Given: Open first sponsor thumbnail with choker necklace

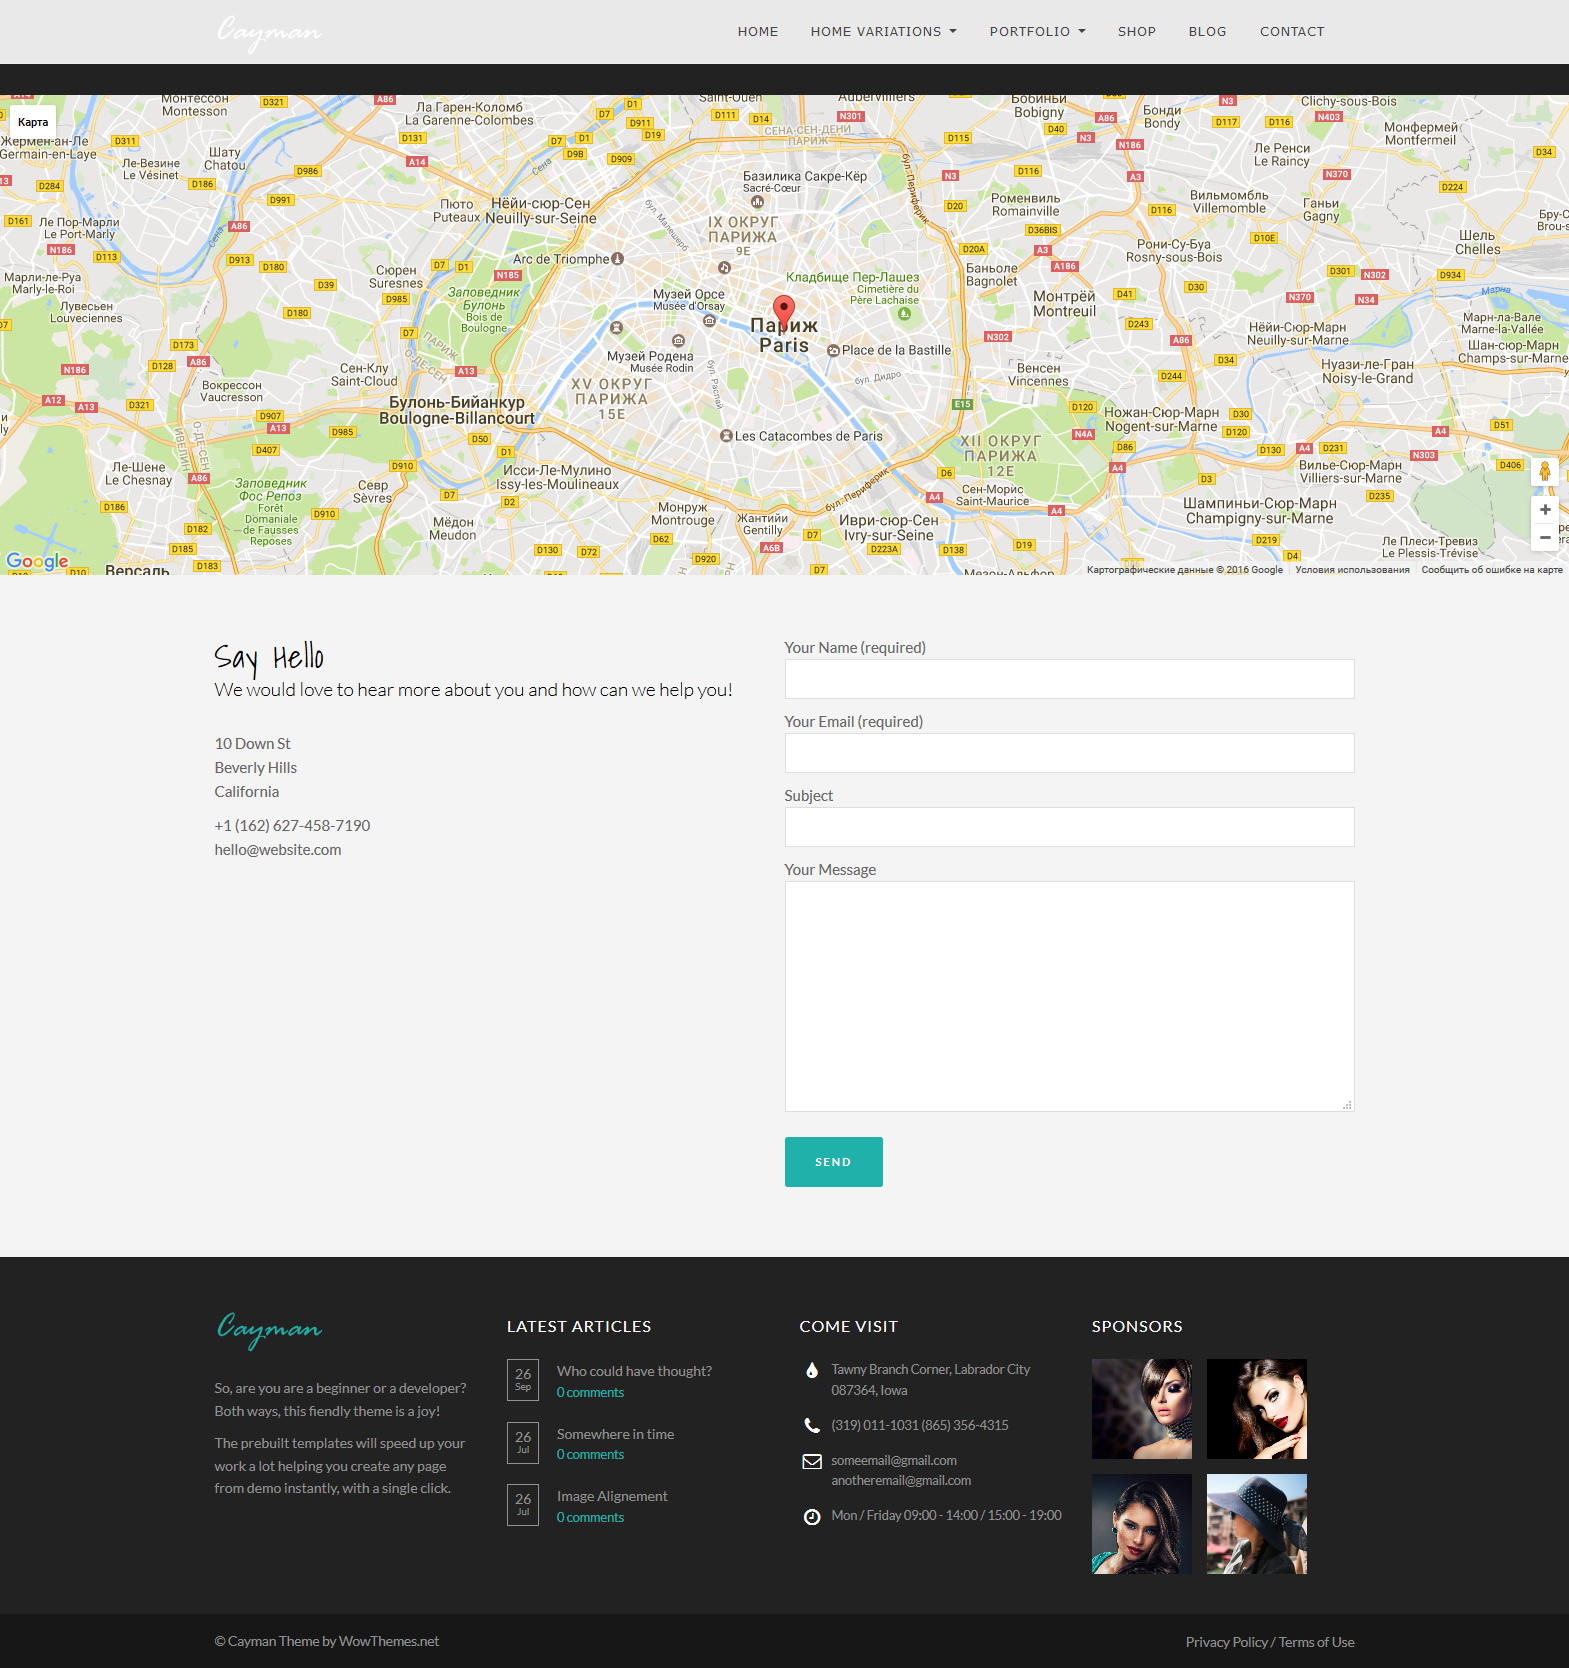Looking at the screenshot, I should tap(1142, 1409).
